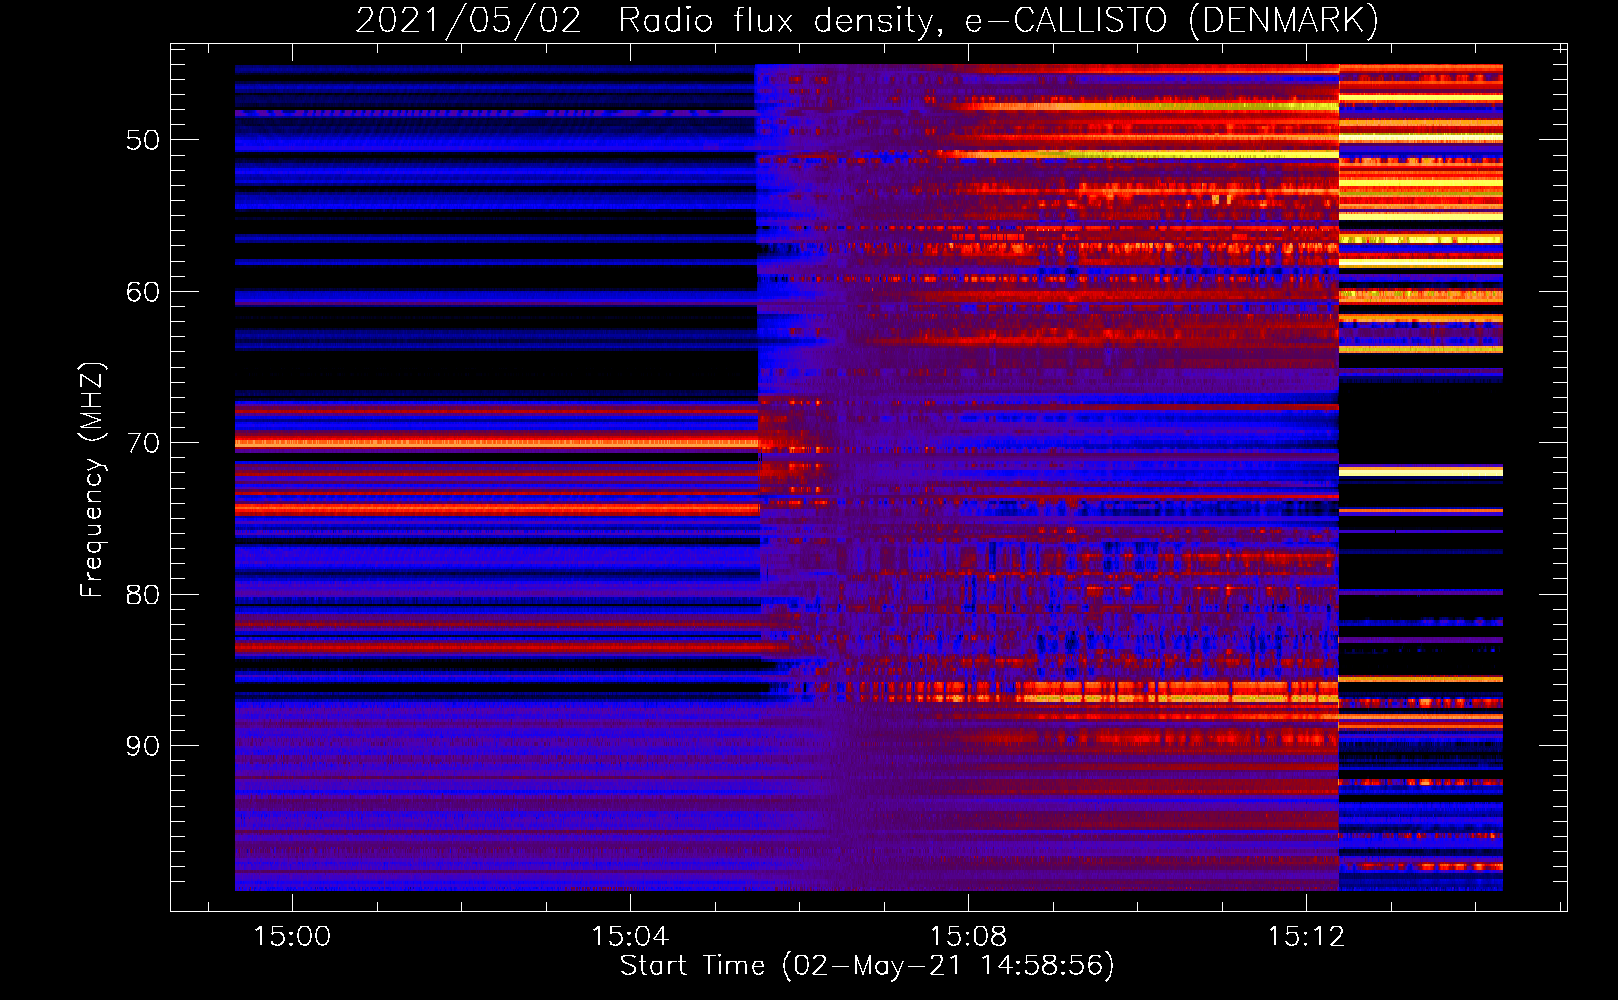Click the 15:08 time tick label
1618x1000 pixels.
point(968,937)
